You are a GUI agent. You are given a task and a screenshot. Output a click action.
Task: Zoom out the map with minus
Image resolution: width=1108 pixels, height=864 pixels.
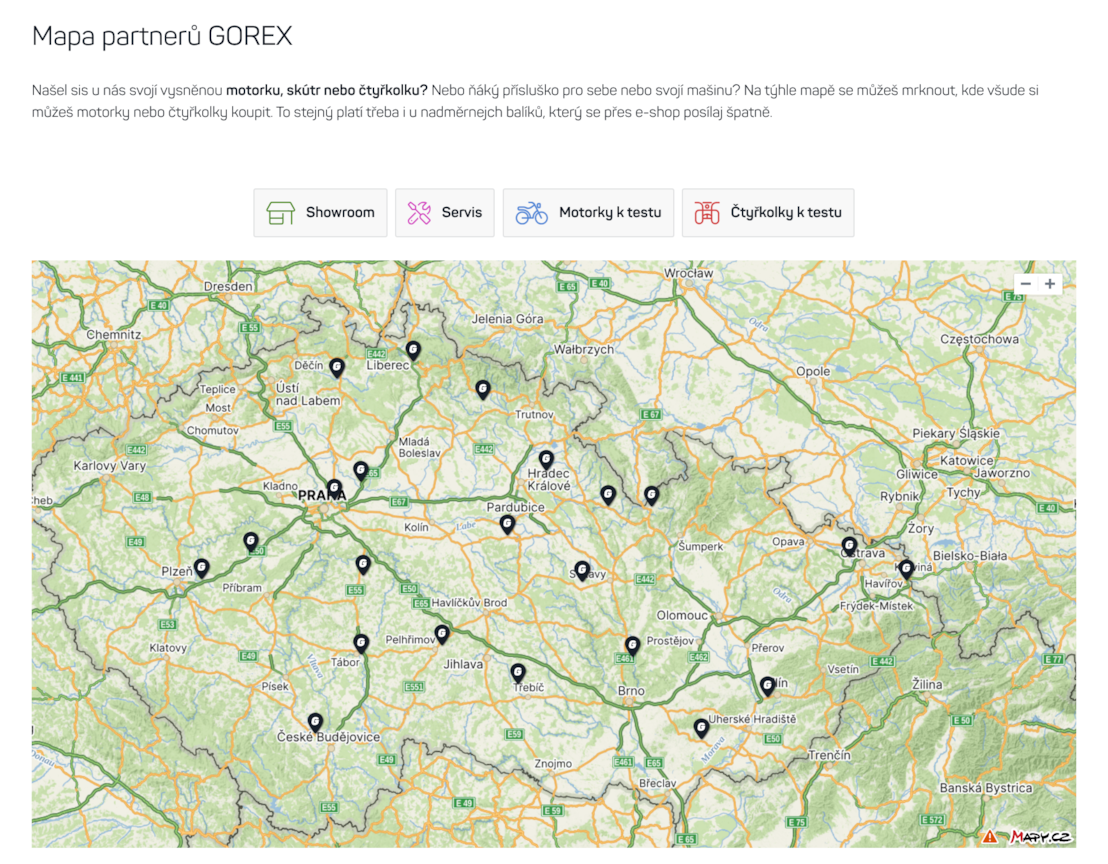coord(1026,284)
